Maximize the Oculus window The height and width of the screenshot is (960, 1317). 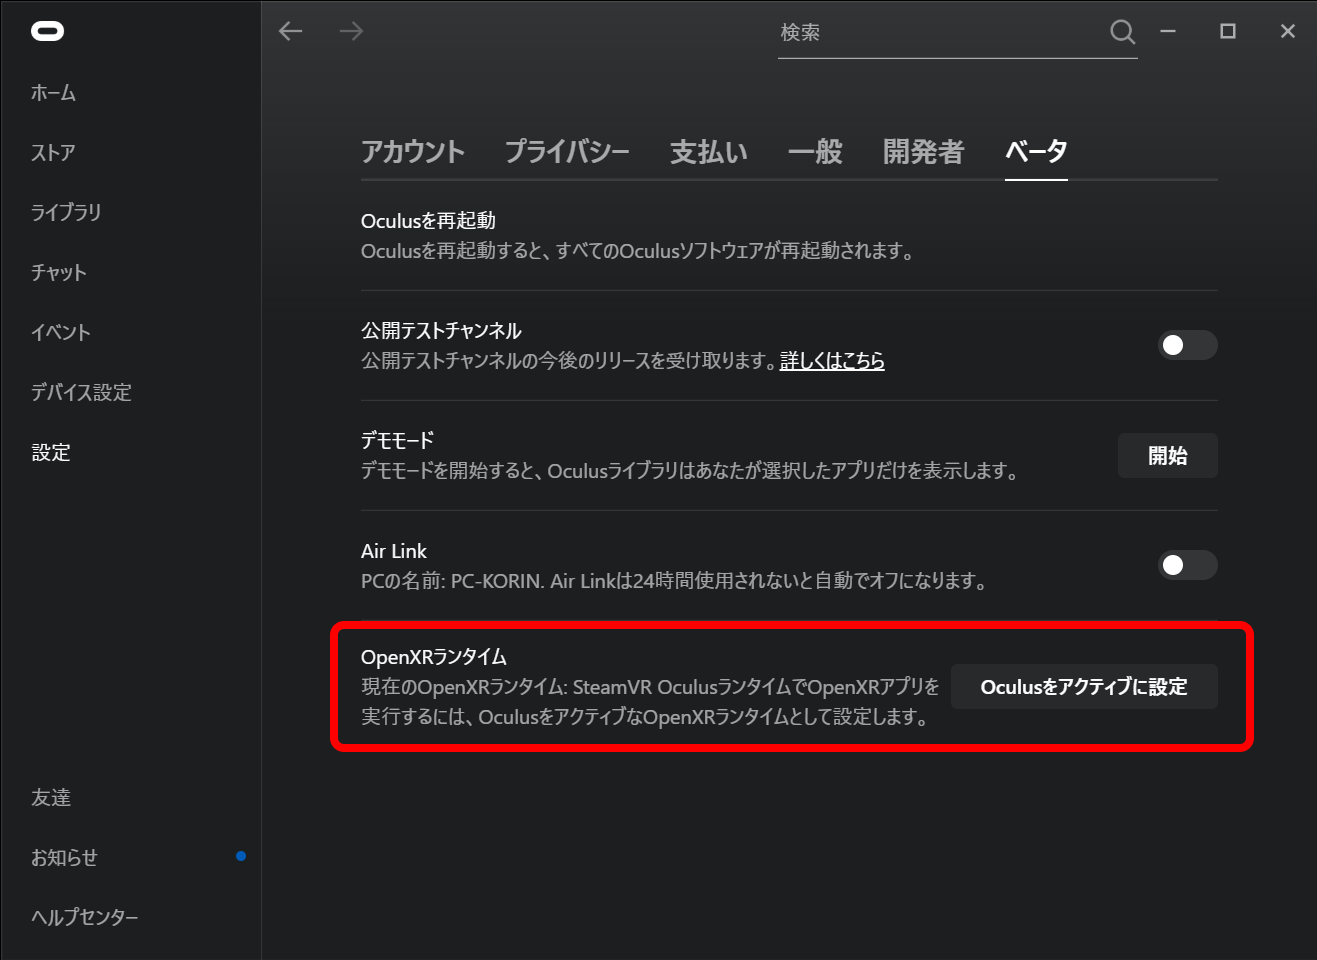pyautogui.click(x=1228, y=32)
